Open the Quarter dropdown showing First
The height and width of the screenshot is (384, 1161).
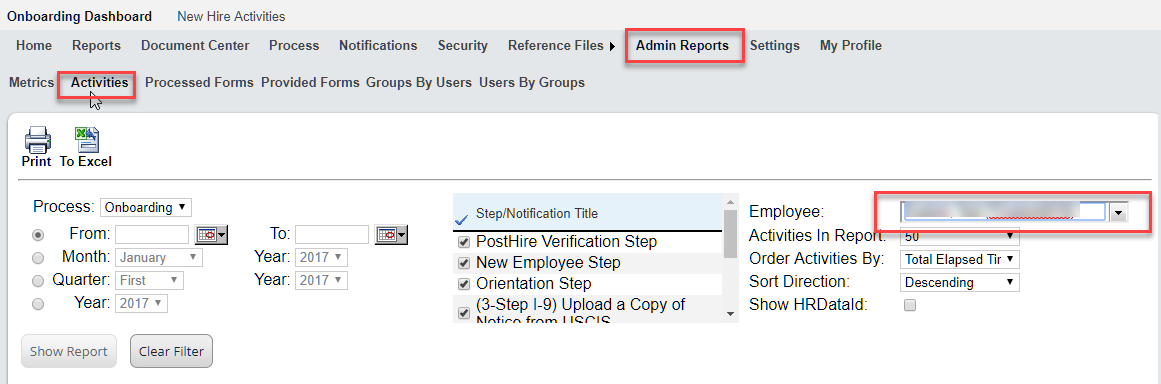tap(150, 280)
